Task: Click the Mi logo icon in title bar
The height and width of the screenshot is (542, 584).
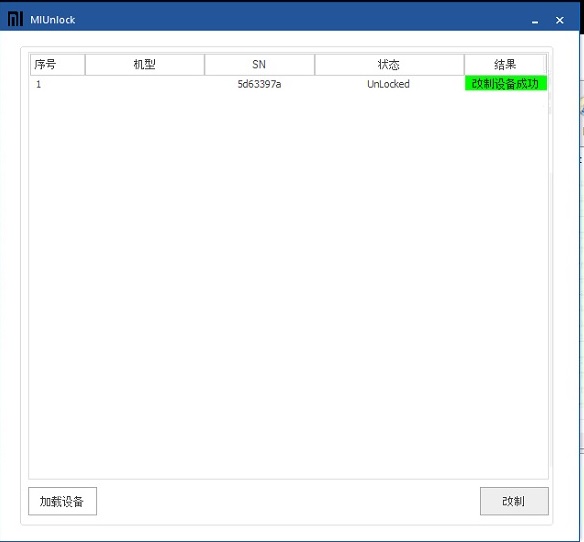Action: pyautogui.click(x=15, y=19)
